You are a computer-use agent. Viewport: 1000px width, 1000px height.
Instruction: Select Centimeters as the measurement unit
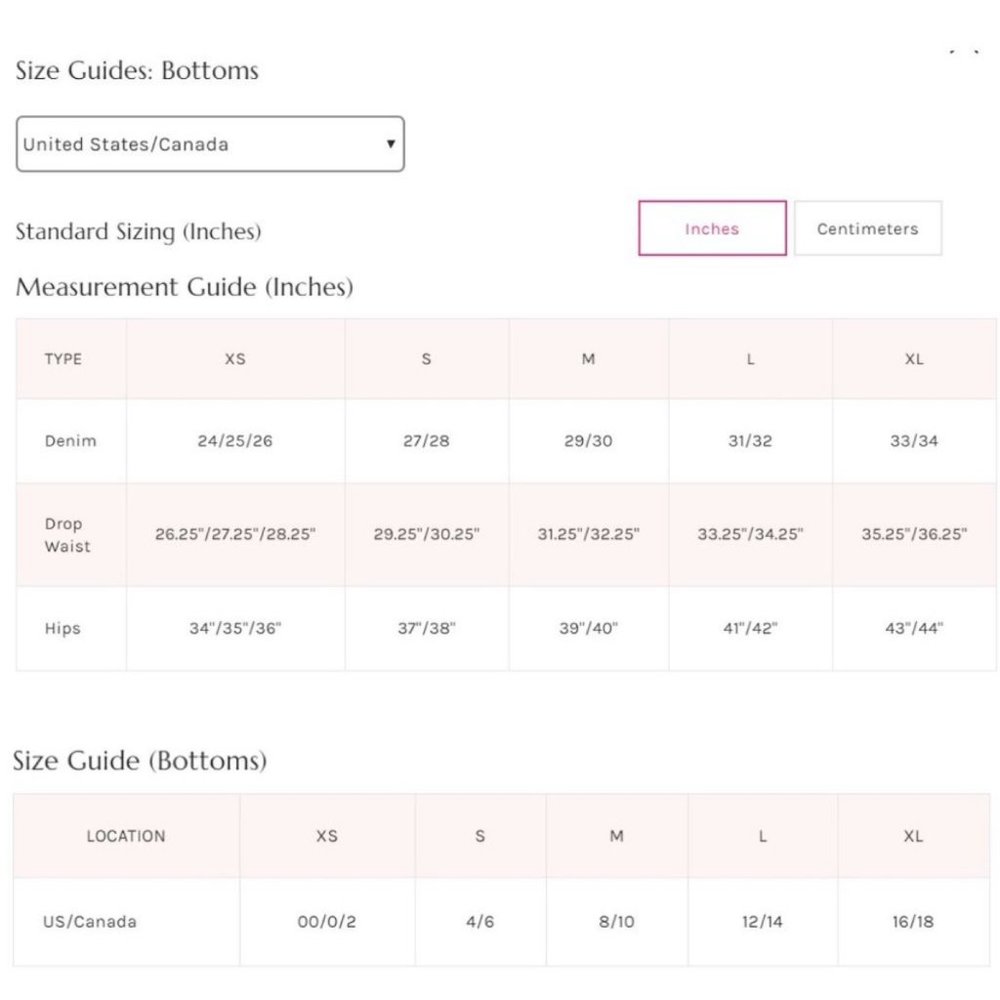868,228
